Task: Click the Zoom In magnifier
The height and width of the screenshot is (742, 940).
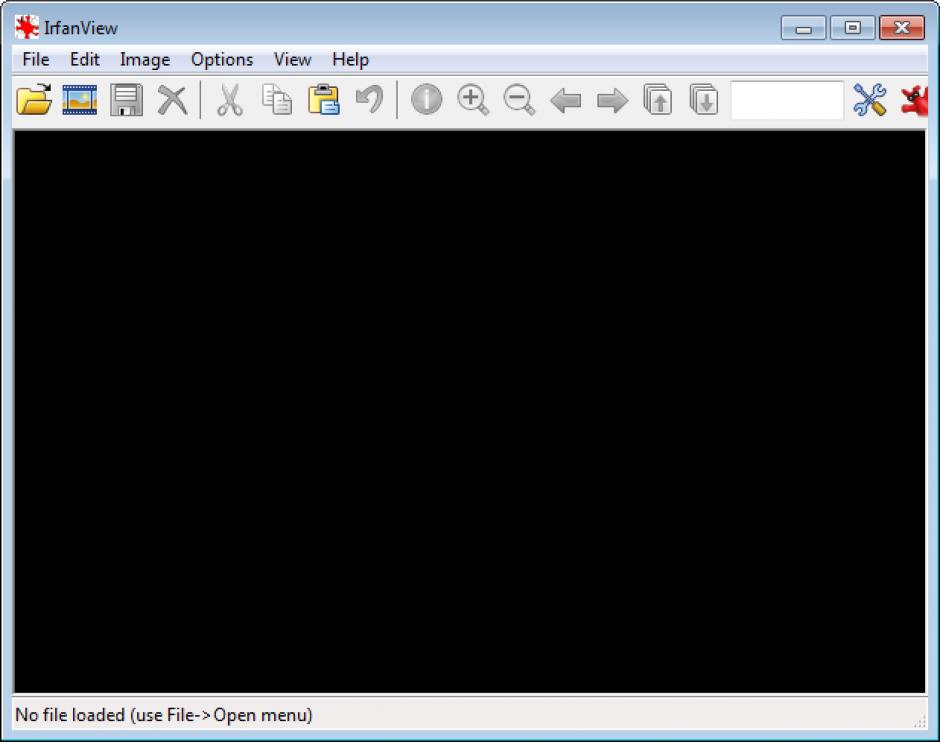Action: pyautogui.click(x=473, y=100)
